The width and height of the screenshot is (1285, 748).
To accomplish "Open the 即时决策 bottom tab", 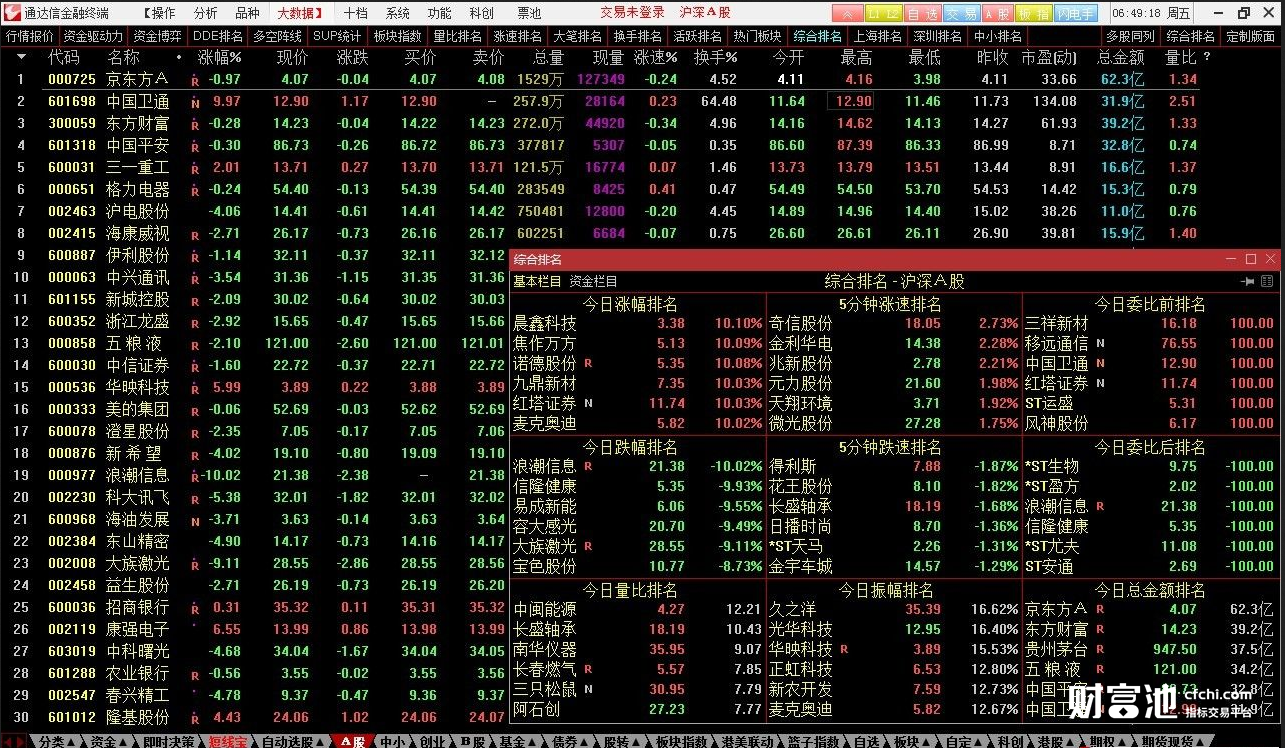I will pos(169,741).
